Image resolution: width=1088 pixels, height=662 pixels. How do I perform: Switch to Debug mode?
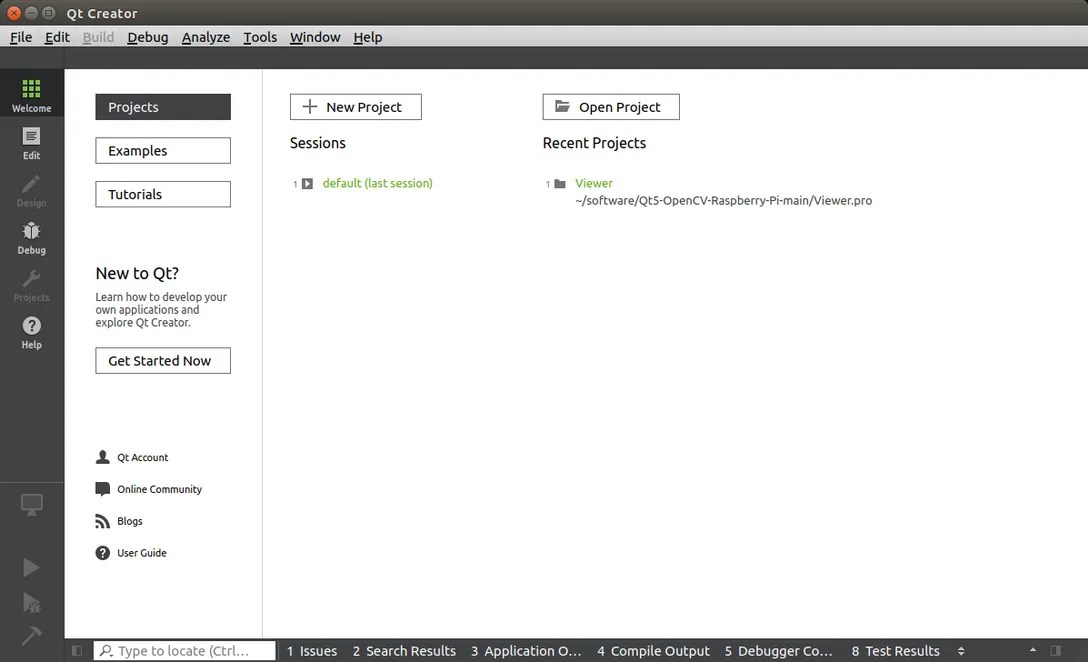(x=31, y=236)
